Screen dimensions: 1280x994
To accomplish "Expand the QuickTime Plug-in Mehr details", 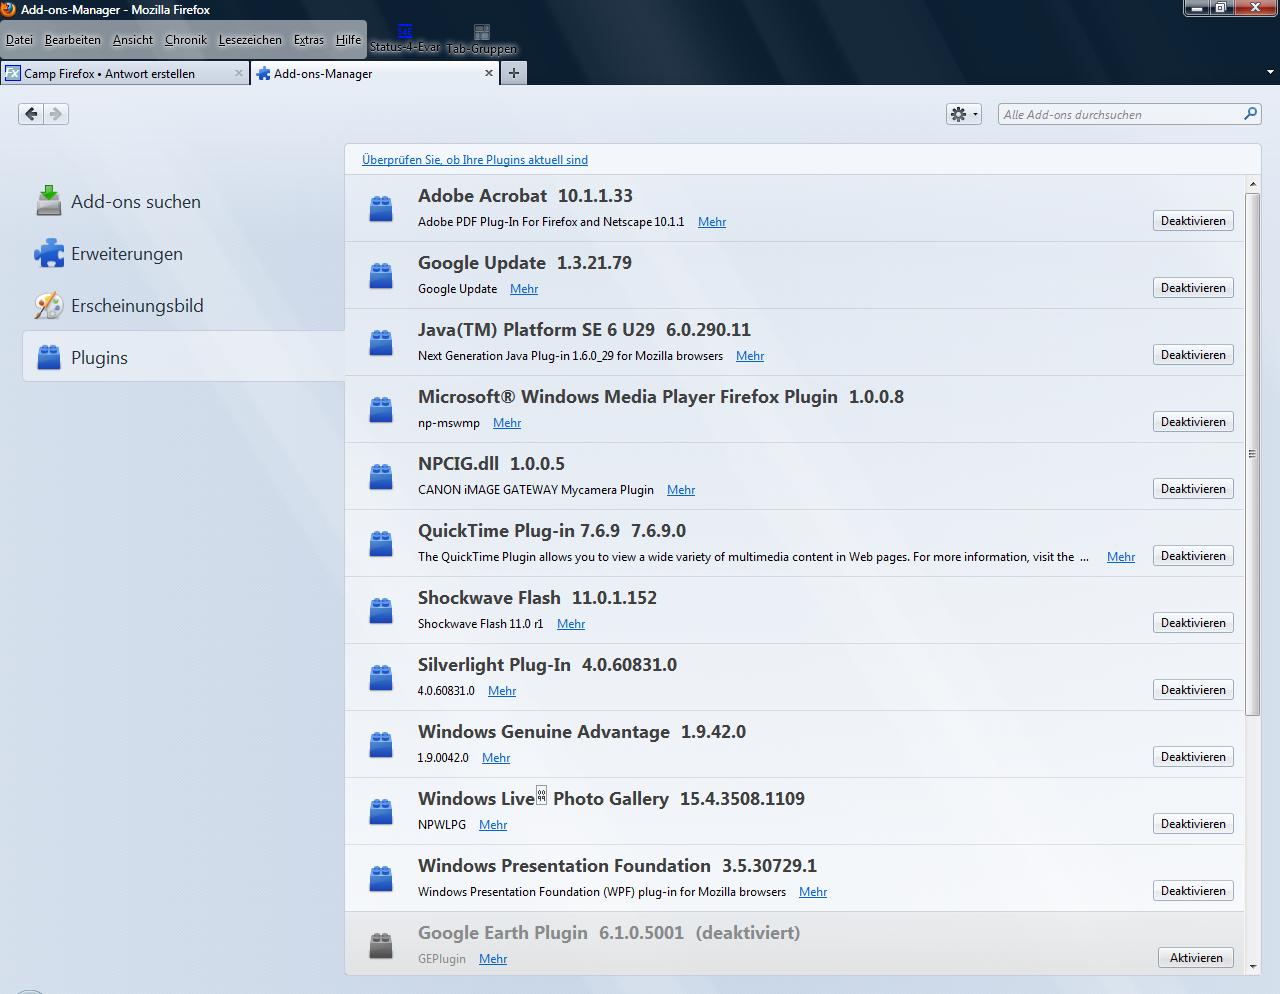I will tap(1120, 557).
